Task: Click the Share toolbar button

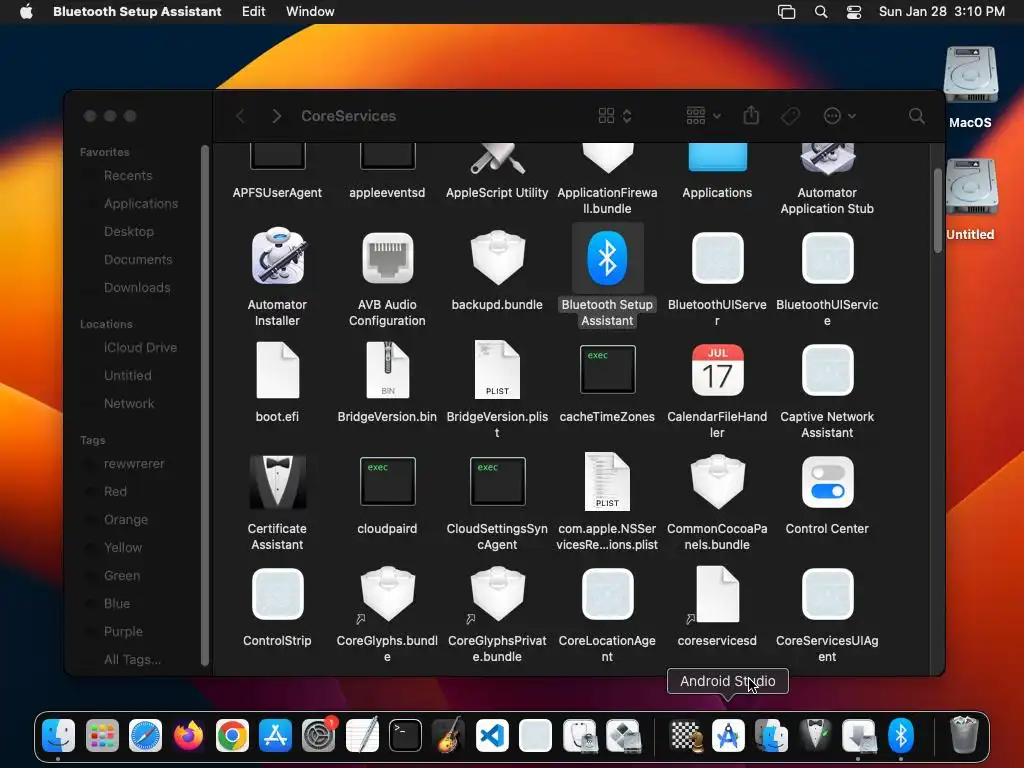Action: (x=751, y=116)
